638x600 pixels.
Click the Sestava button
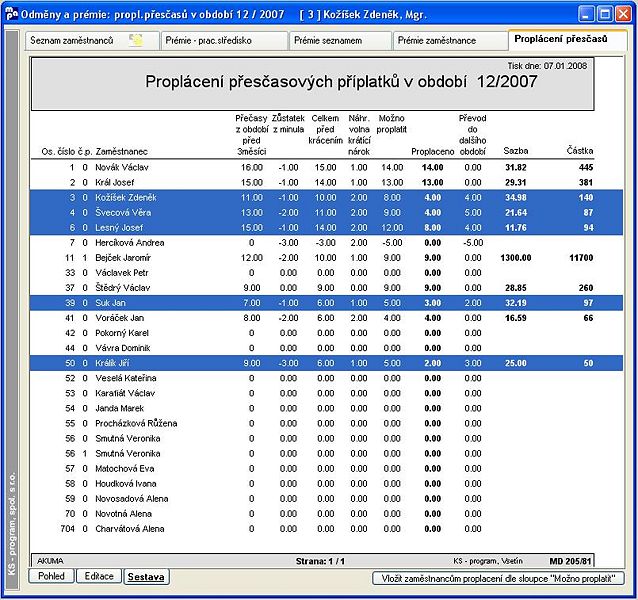point(146,576)
